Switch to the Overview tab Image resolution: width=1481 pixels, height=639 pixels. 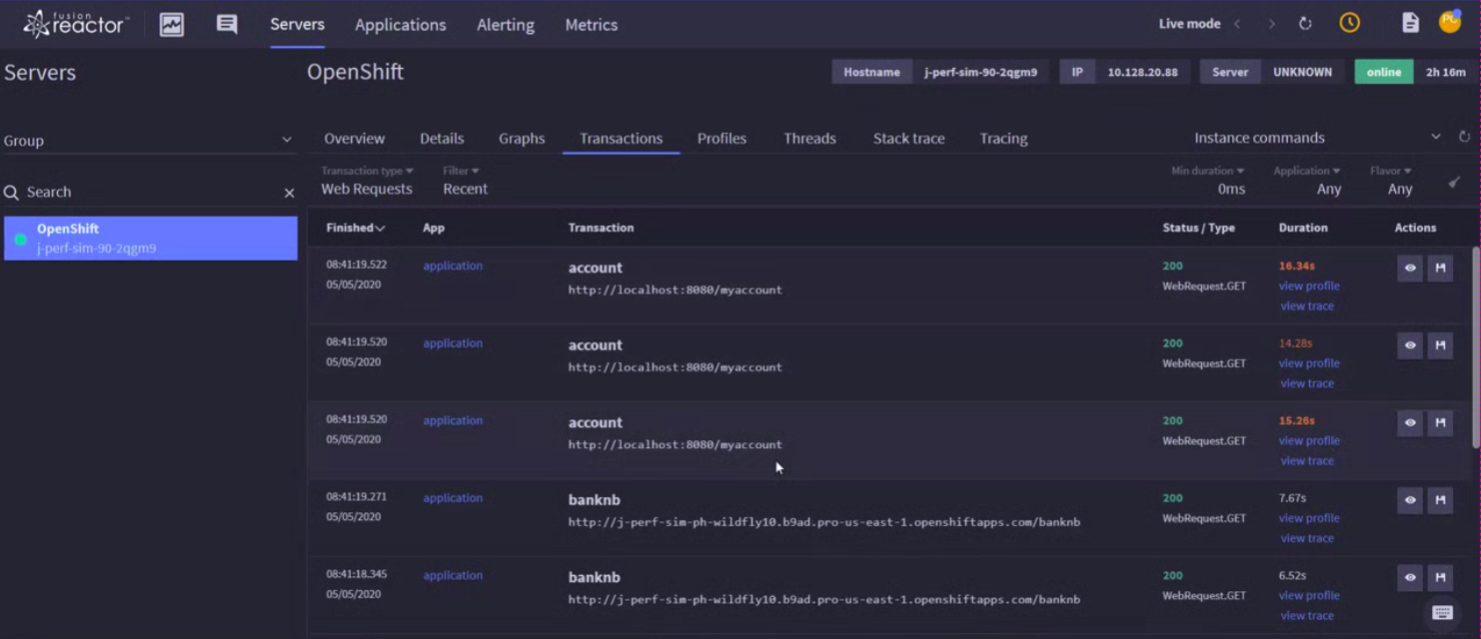pyautogui.click(x=354, y=139)
